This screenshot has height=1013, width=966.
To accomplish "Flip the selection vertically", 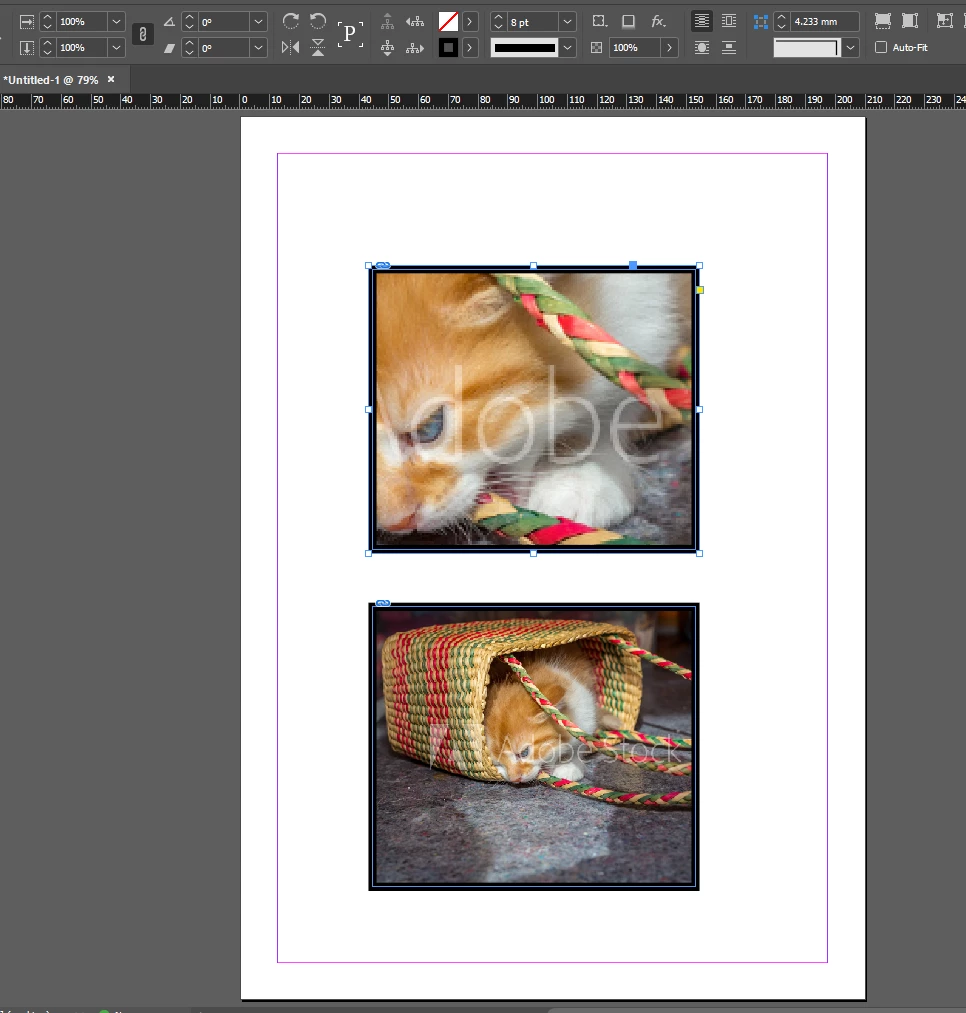I will pyautogui.click(x=318, y=47).
